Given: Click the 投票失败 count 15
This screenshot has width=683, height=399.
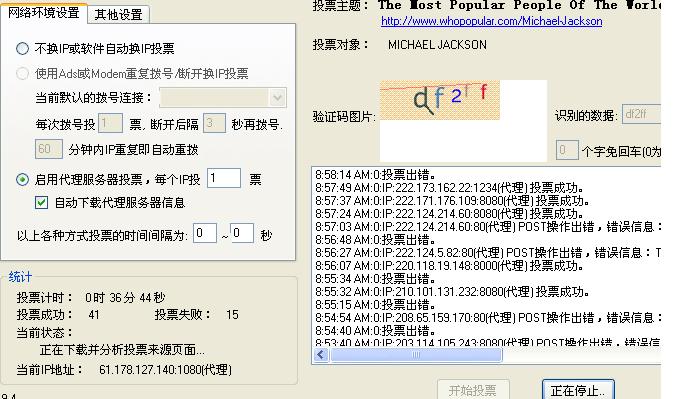Looking at the screenshot, I should [232, 315].
